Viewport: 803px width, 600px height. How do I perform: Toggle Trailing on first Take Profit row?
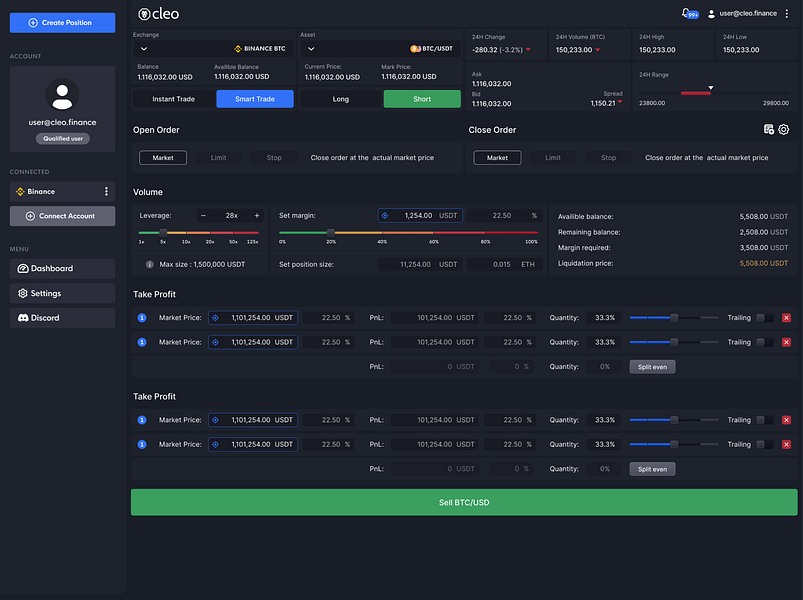764,318
